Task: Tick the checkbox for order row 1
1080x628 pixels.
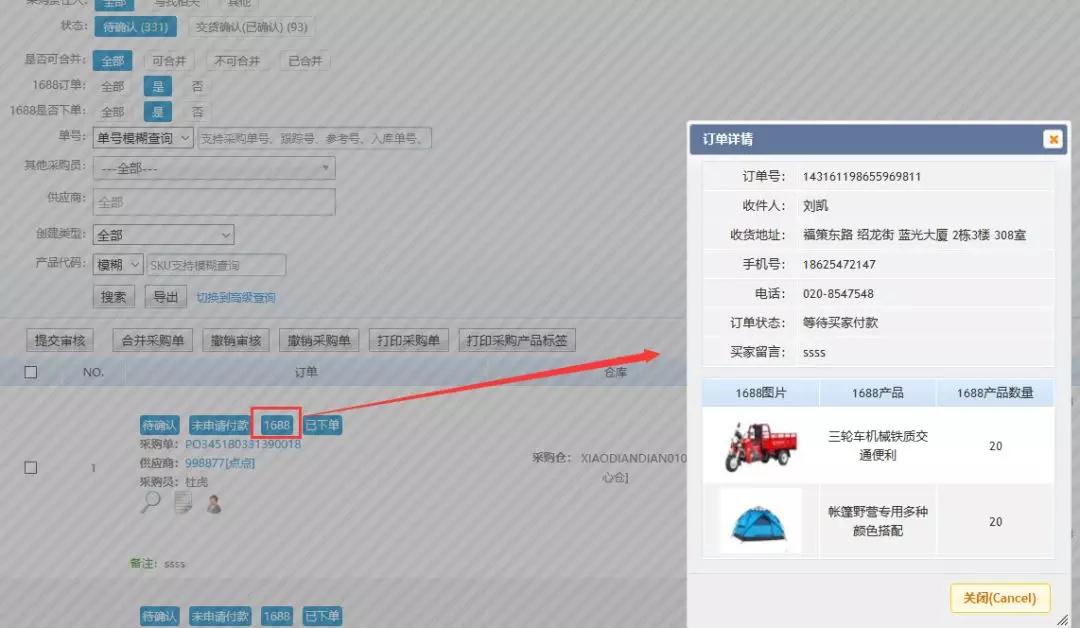Action: pyautogui.click(x=31, y=467)
